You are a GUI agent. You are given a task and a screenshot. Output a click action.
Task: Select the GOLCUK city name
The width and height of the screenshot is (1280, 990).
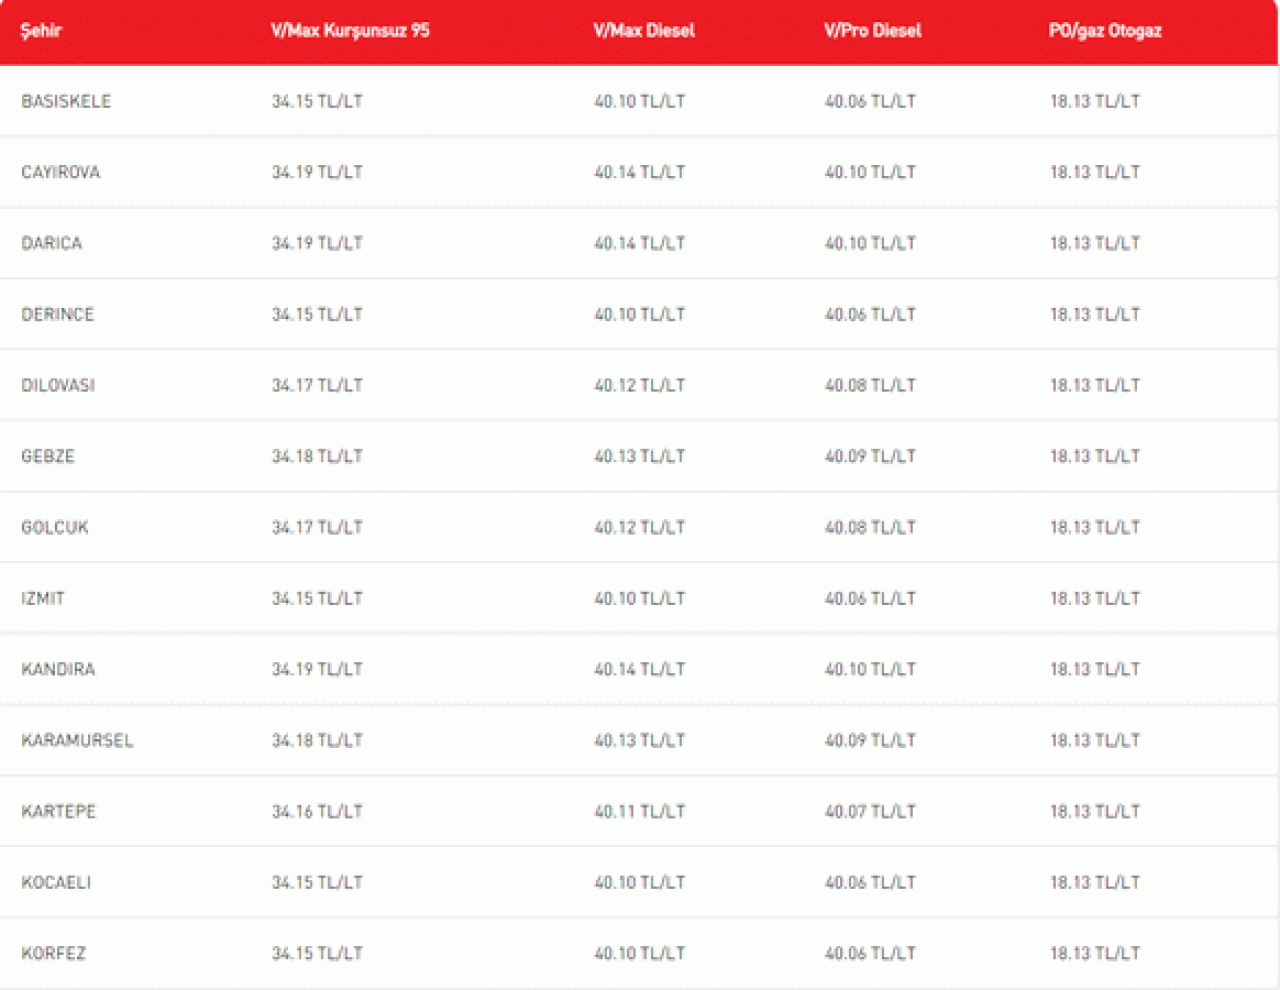[x=55, y=527]
